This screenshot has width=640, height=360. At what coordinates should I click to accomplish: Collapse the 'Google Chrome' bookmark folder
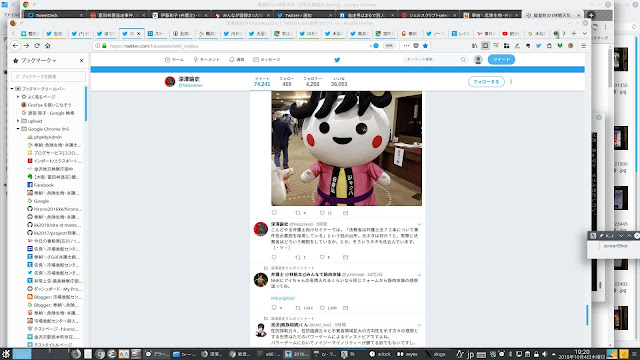(x=18, y=129)
